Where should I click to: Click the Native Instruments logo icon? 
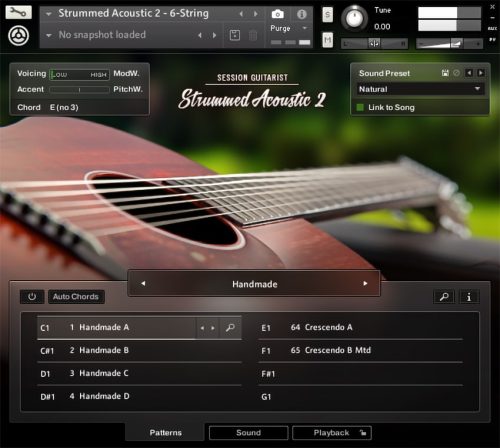pyautogui.click(x=18, y=36)
